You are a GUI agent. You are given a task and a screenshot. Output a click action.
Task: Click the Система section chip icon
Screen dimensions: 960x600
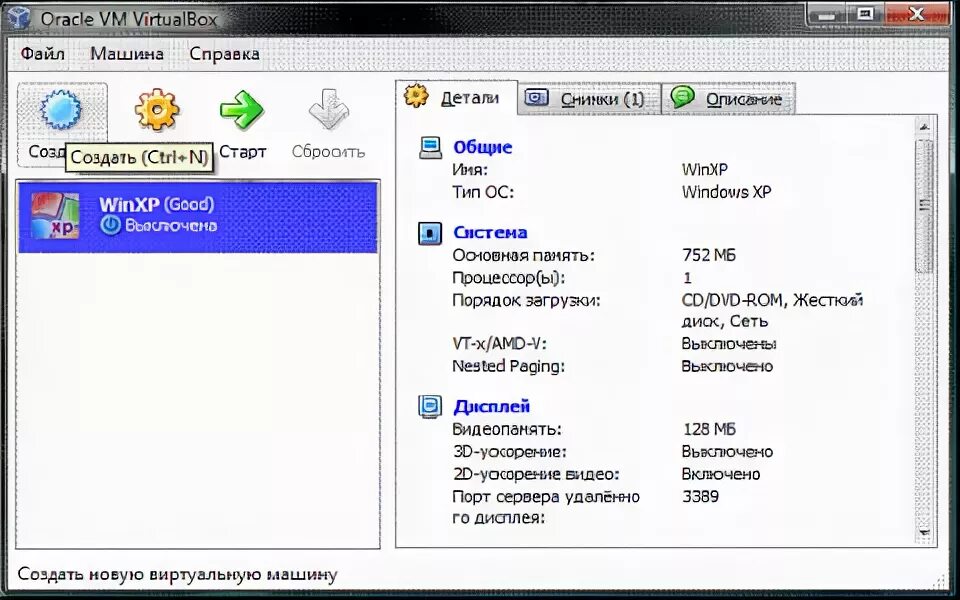pos(430,233)
